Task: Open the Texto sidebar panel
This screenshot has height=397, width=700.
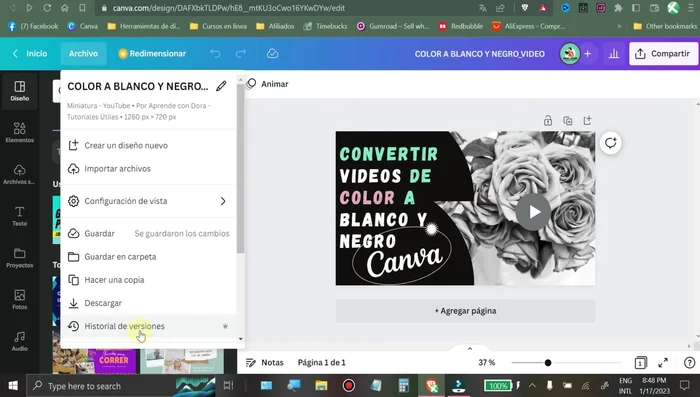Action: tap(20, 216)
